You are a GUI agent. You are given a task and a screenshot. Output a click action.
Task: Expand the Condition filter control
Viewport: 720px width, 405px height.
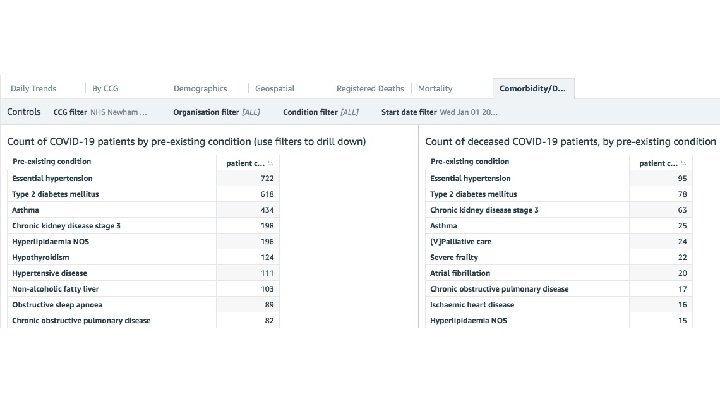click(x=320, y=112)
